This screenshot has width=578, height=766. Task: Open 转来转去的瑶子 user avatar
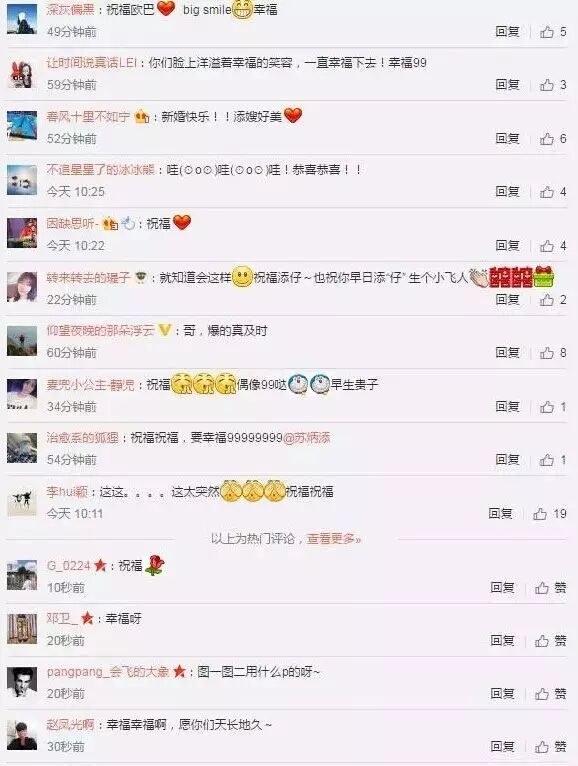tap(22, 287)
